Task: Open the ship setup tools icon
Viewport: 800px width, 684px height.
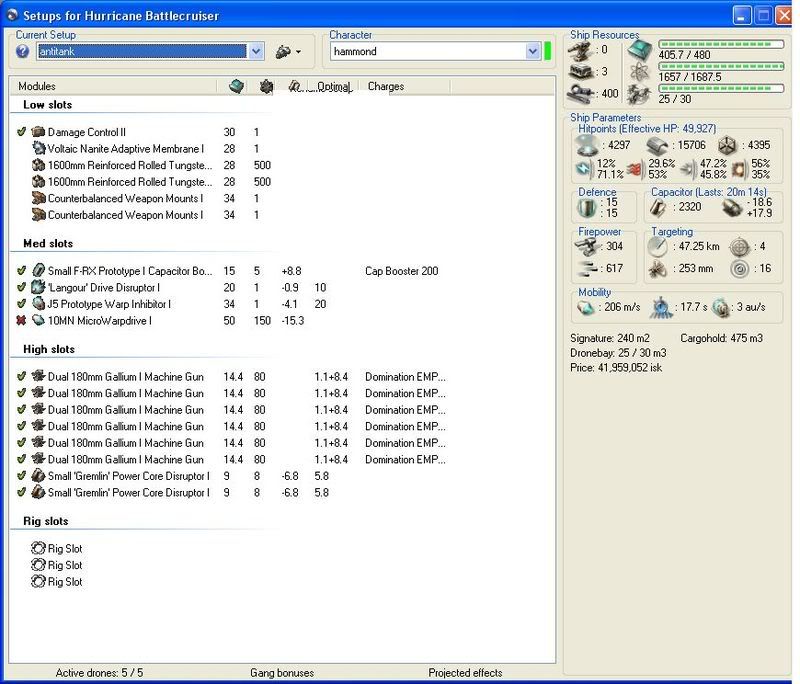Action: click(x=283, y=52)
